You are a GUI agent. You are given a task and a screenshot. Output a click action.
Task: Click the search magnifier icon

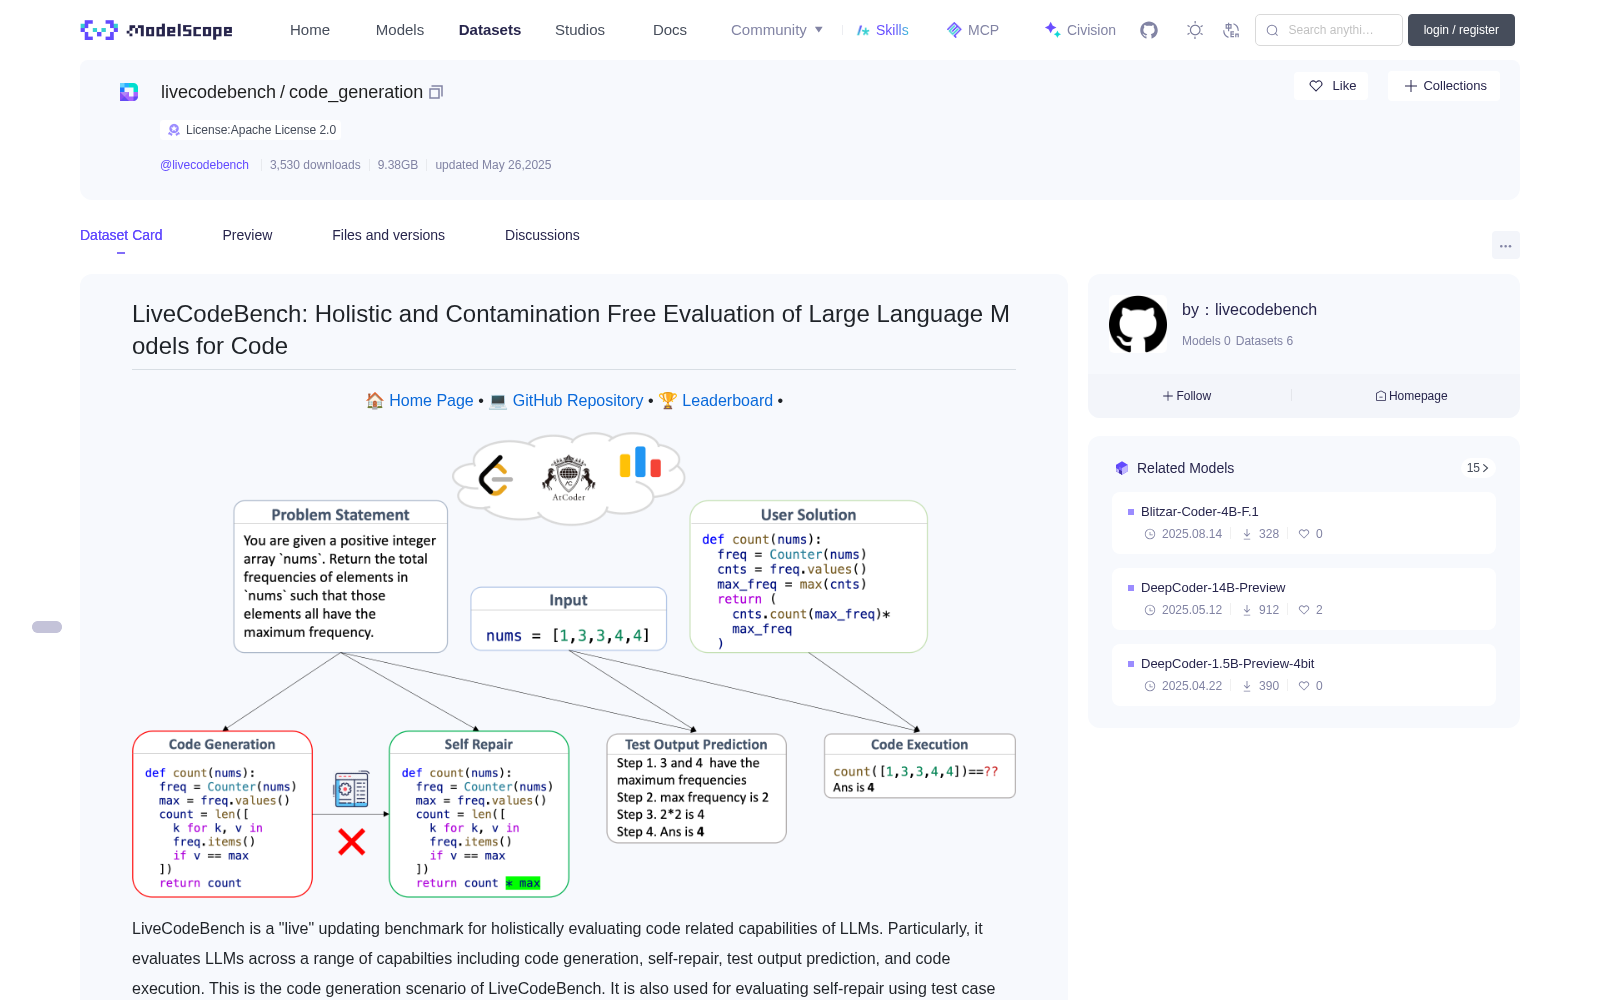(1273, 30)
